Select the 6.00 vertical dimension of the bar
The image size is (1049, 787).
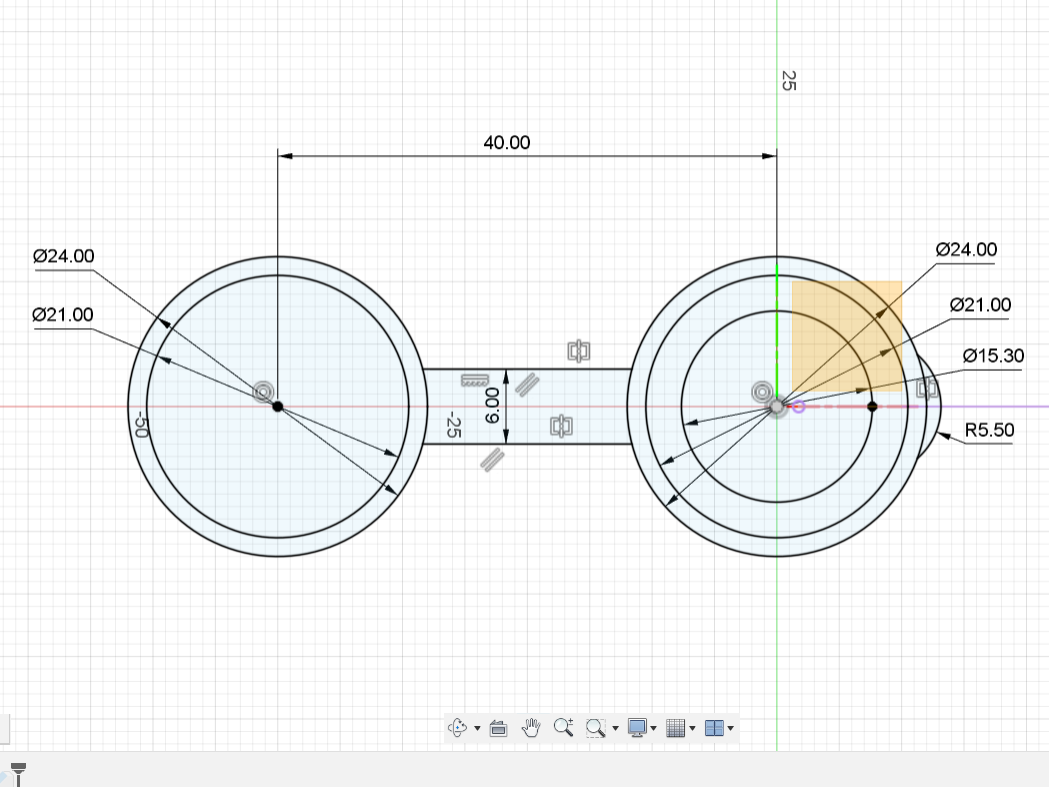tap(491, 406)
